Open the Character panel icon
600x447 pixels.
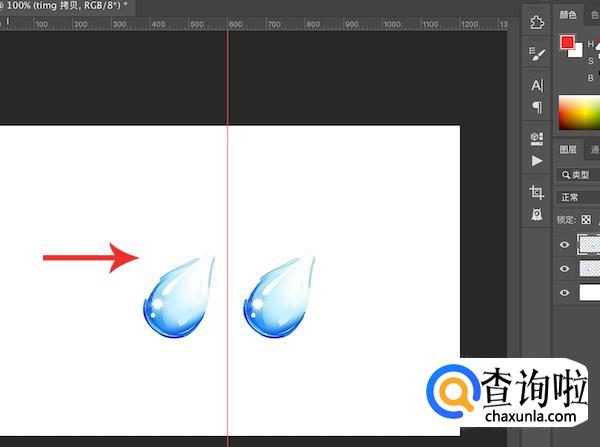point(537,85)
